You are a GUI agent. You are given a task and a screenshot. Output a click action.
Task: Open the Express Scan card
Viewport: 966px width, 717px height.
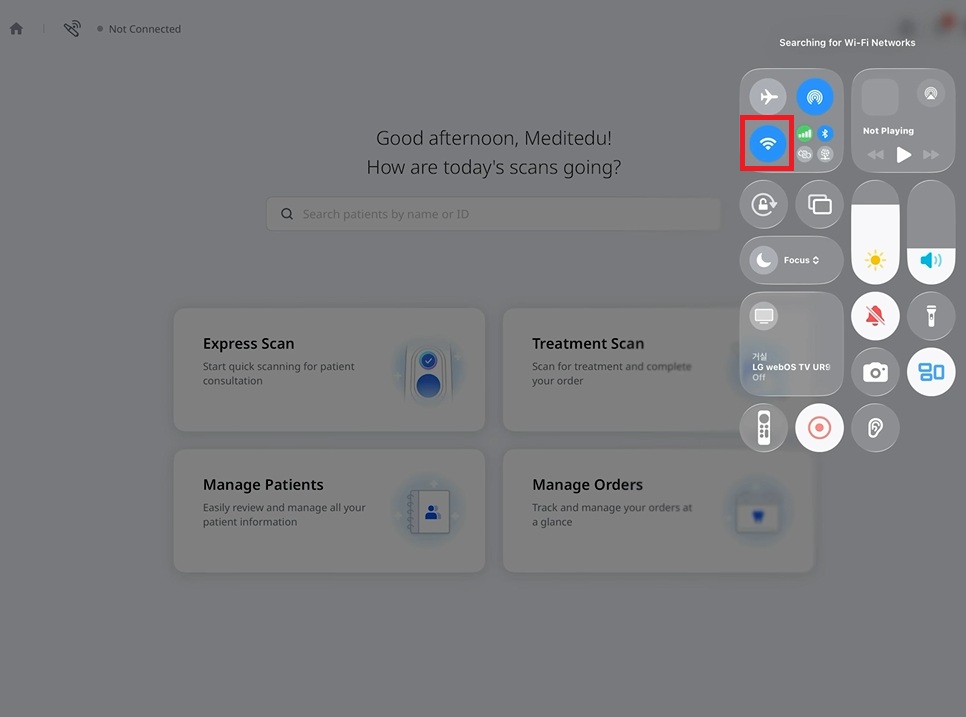[329, 370]
